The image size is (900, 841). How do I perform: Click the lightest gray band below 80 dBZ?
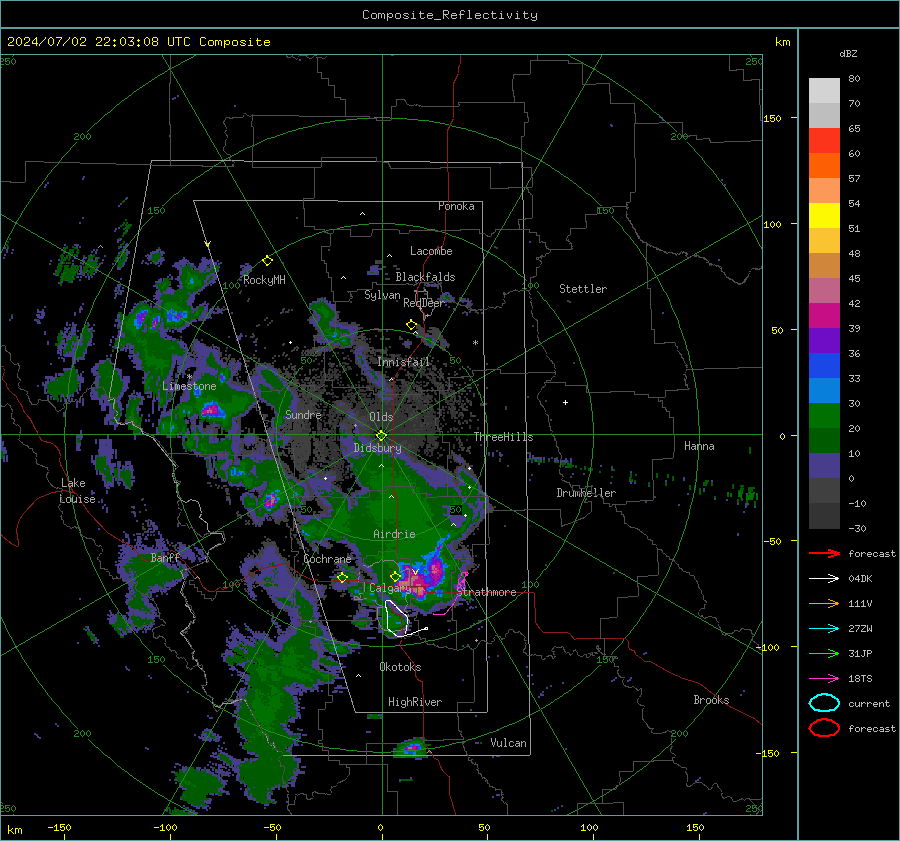coord(824,90)
